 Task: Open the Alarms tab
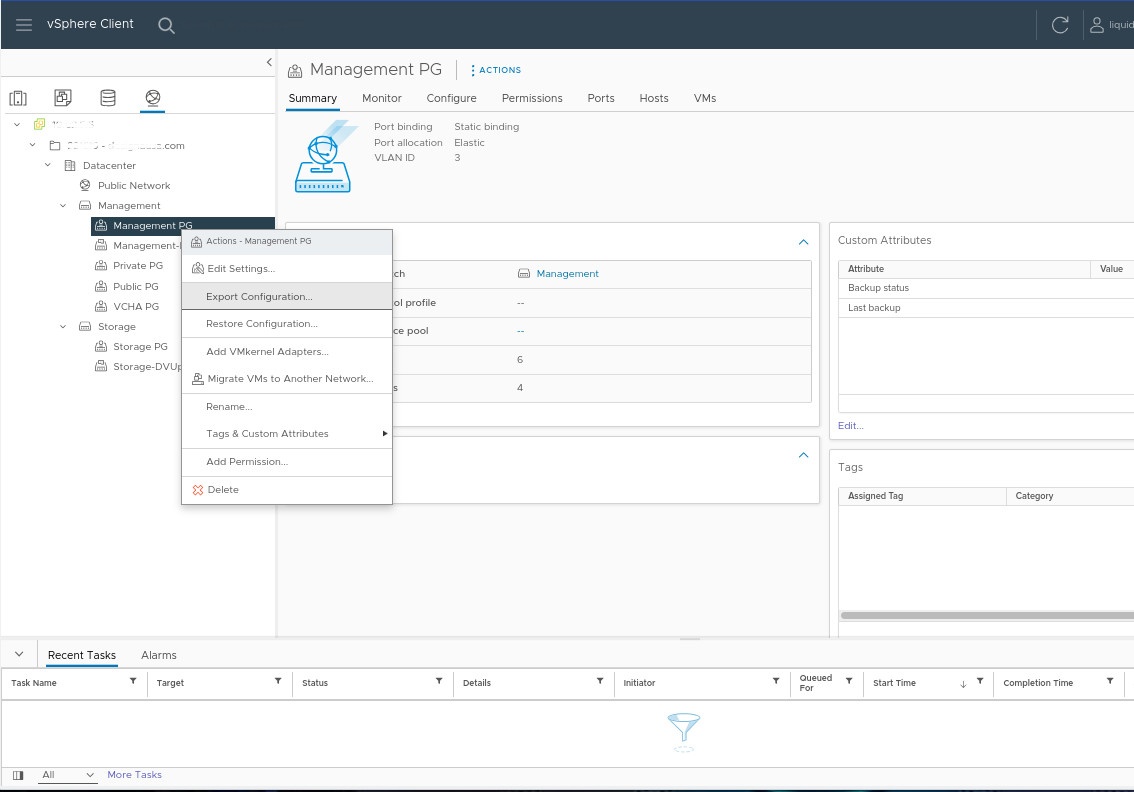pos(158,655)
